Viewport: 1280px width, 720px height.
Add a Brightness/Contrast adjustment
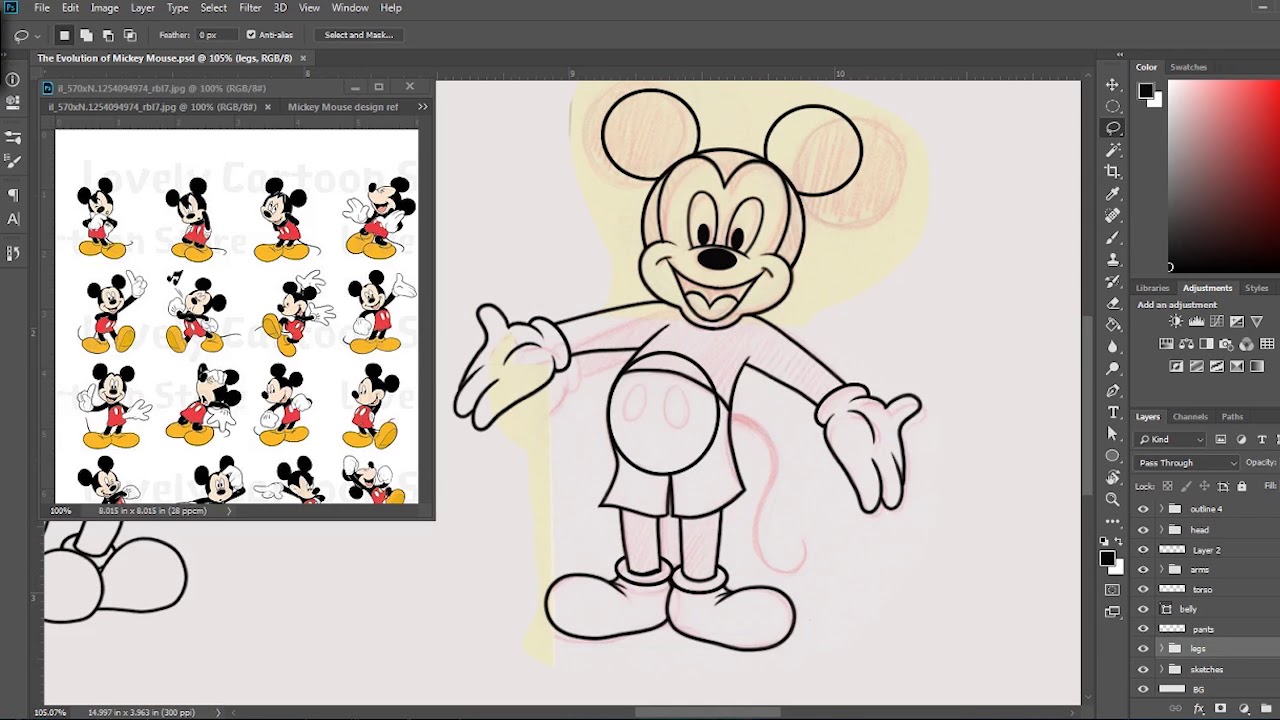click(x=1176, y=322)
